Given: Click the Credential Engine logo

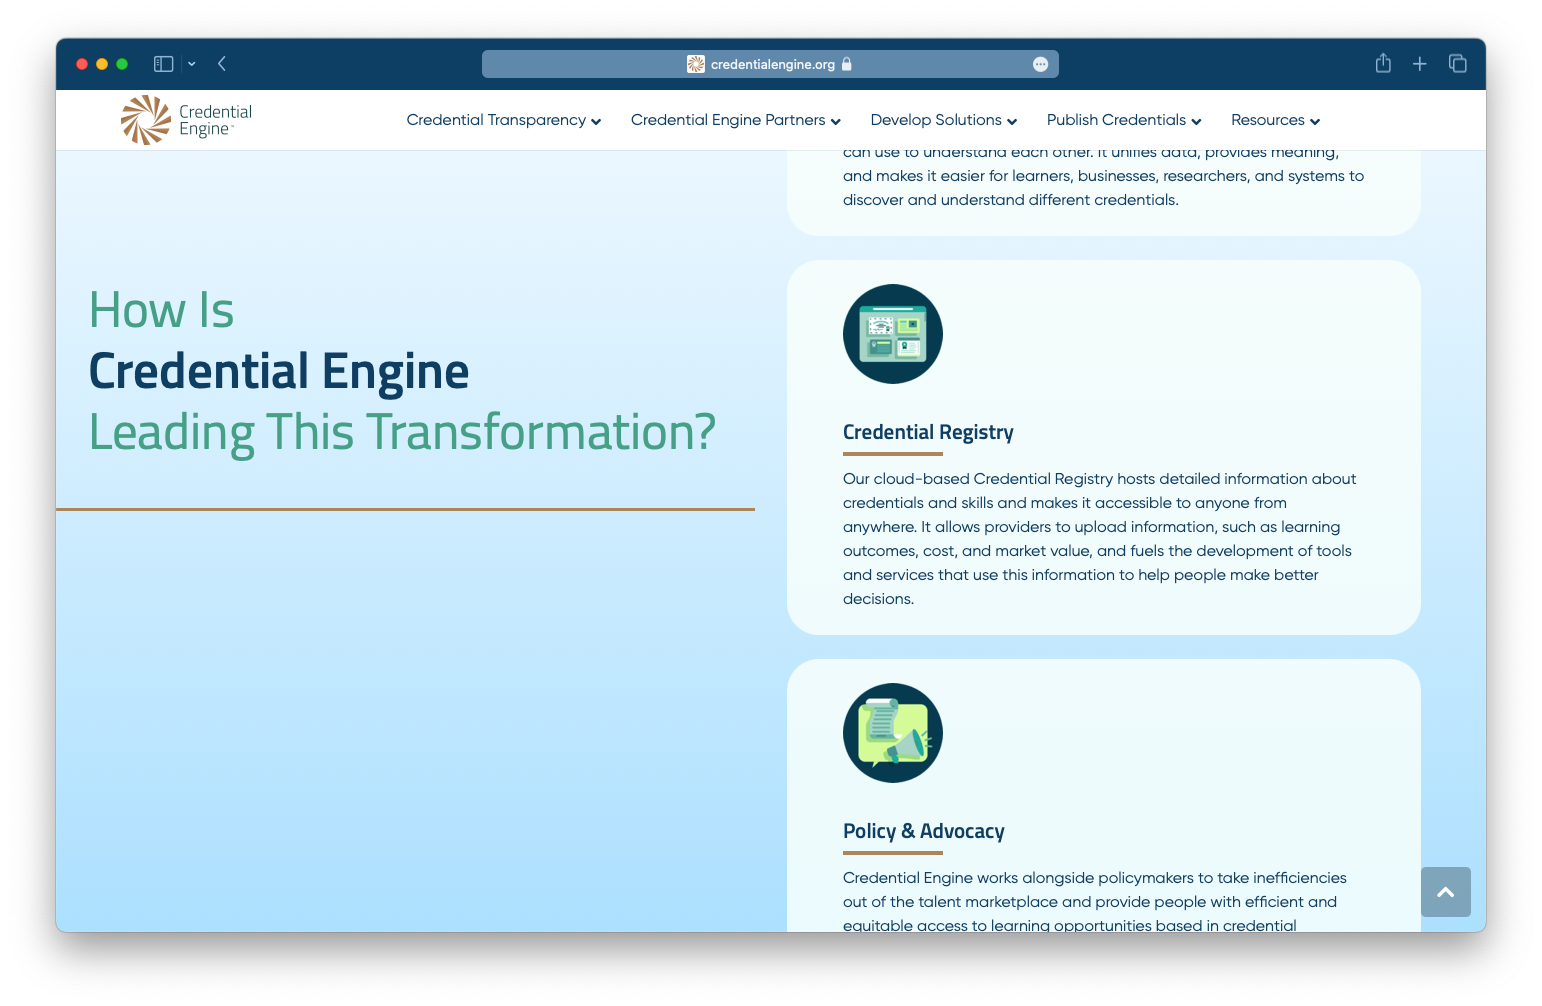Looking at the screenshot, I should click(187, 120).
